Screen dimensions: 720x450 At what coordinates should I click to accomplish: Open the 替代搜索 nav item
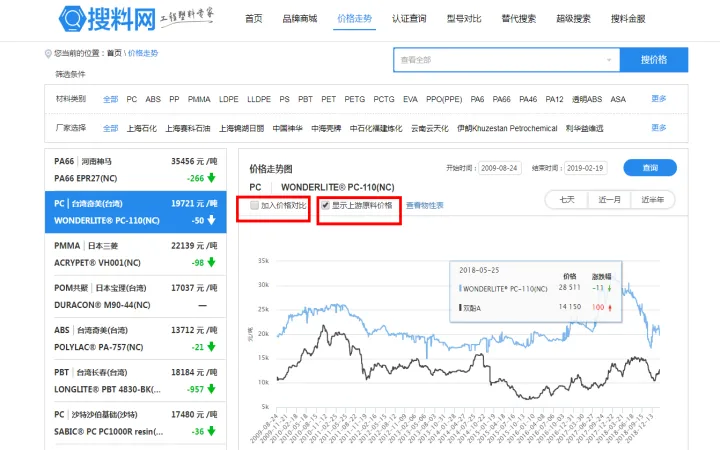[x=518, y=19]
